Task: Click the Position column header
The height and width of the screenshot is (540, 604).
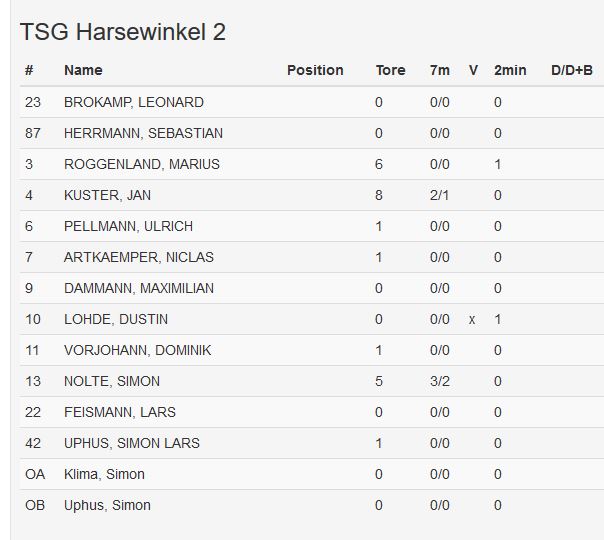Action: coord(315,70)
